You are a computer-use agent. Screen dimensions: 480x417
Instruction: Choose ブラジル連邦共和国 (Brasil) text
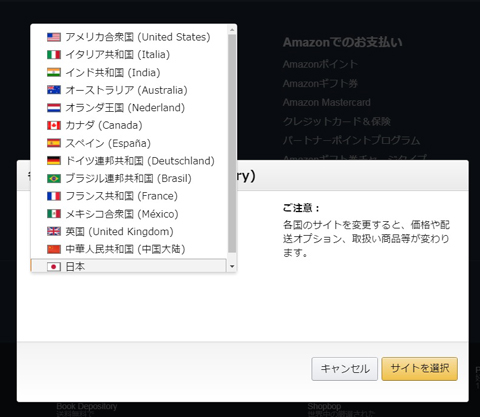128,179
